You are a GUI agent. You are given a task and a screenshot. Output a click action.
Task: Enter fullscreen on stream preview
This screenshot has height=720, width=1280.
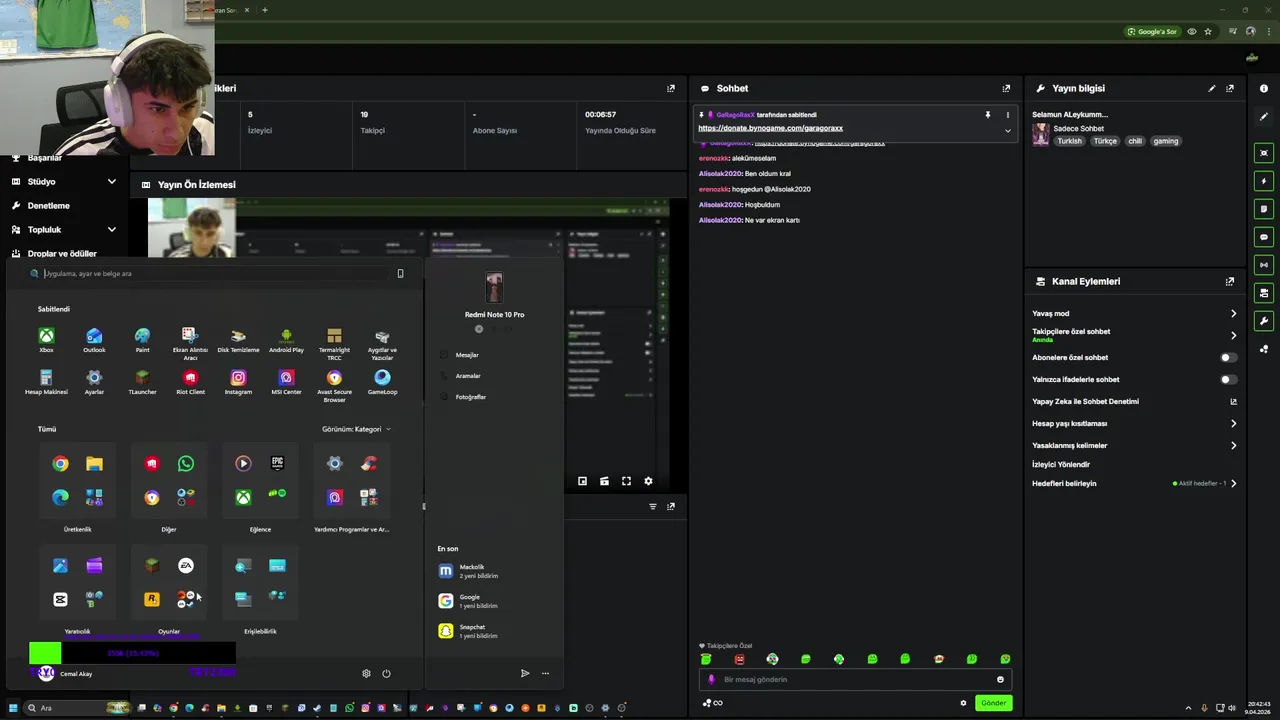[626, 481]
